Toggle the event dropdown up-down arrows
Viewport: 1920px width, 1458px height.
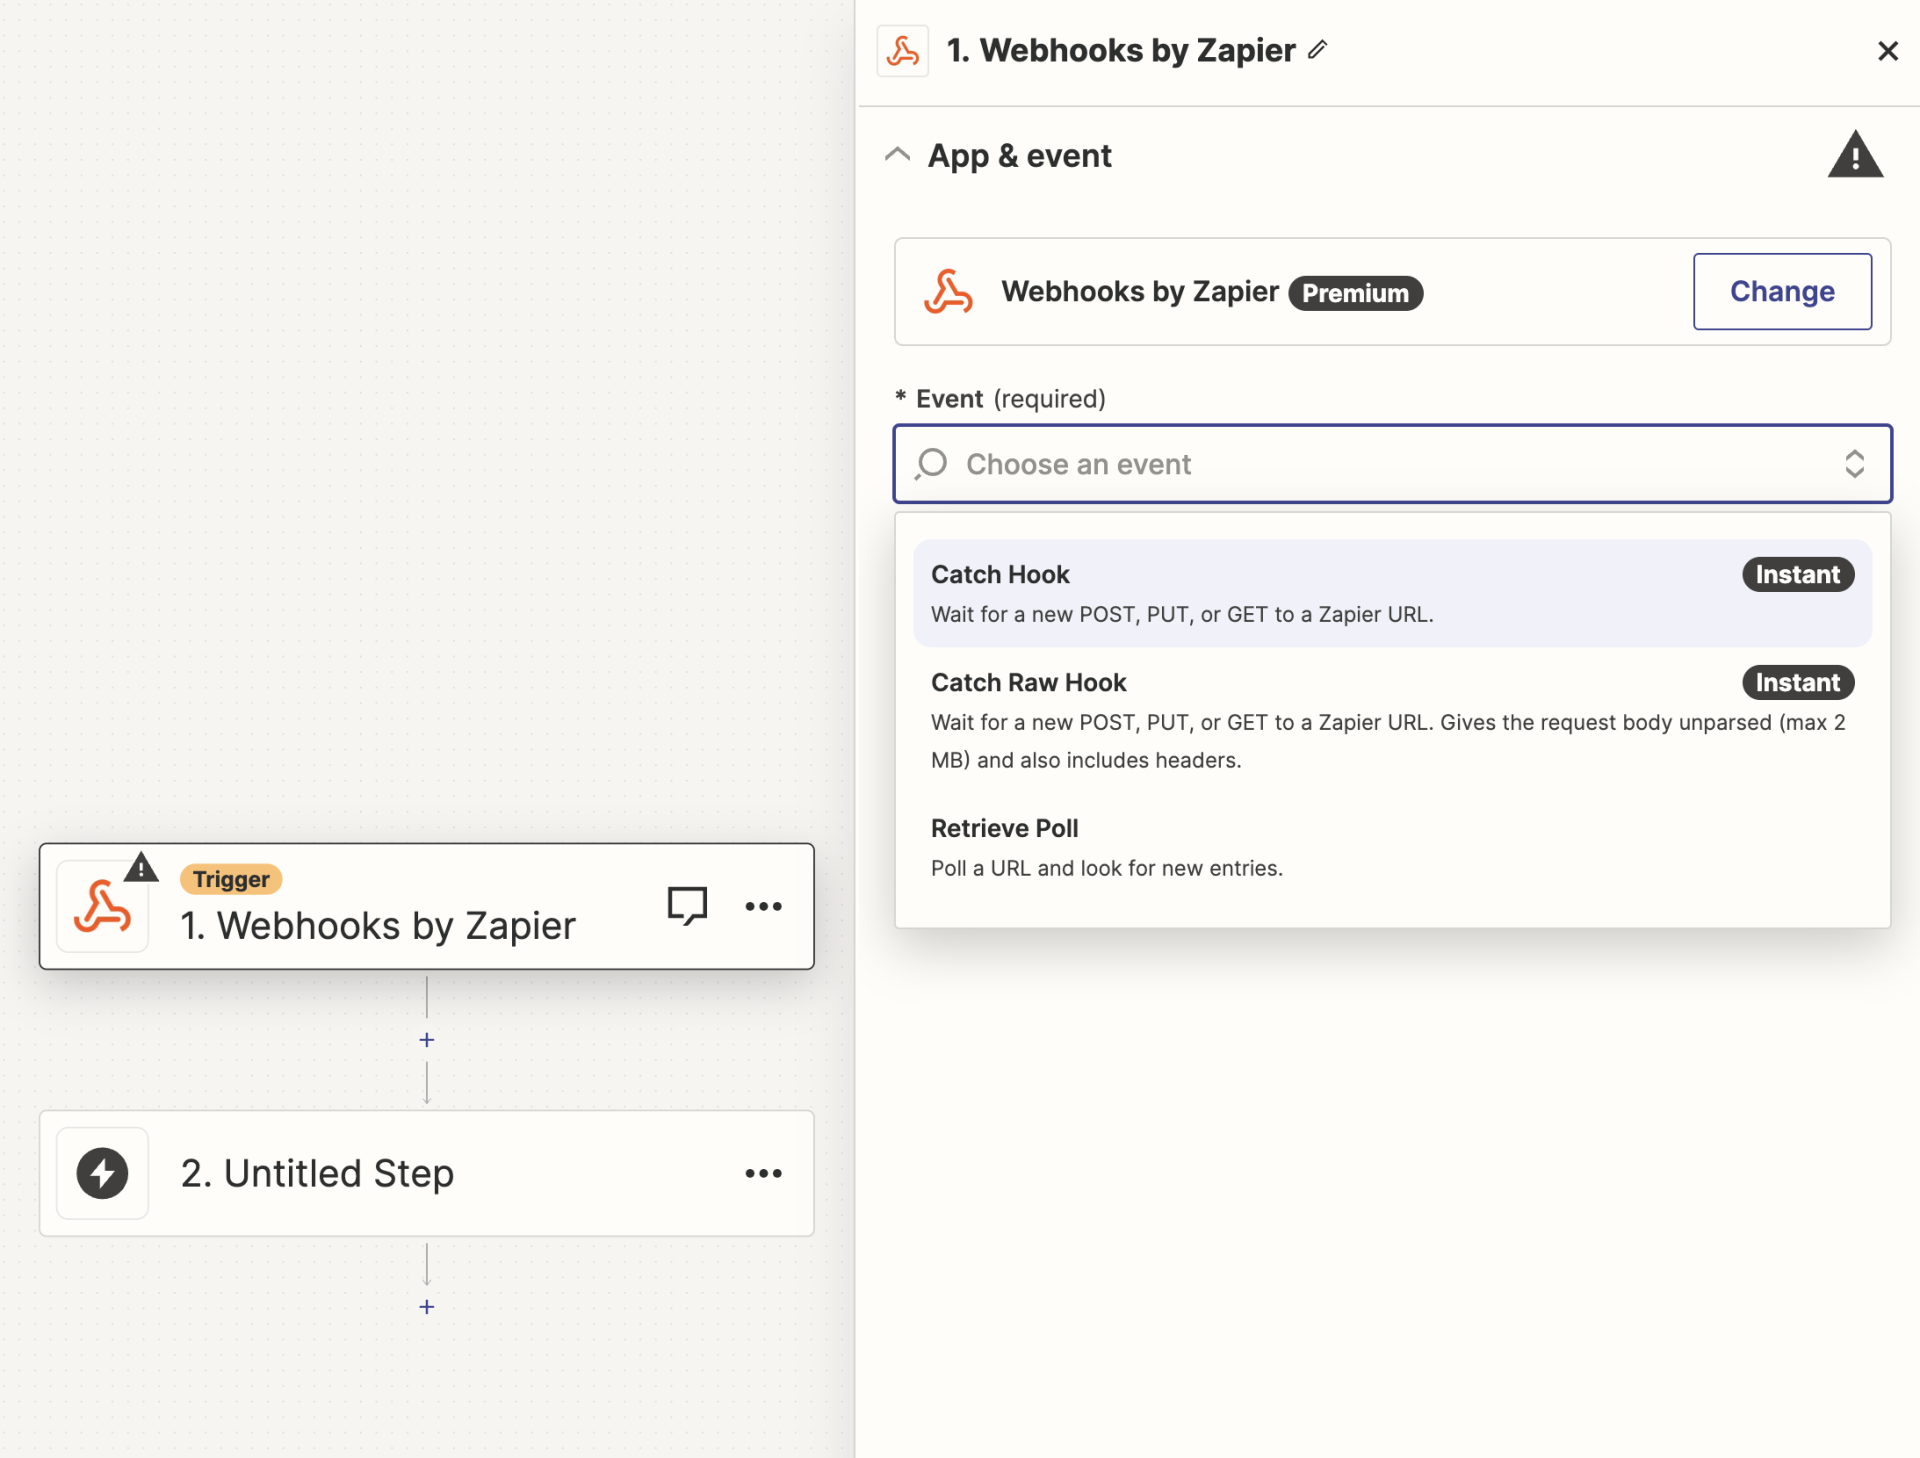click(1854, 464)
